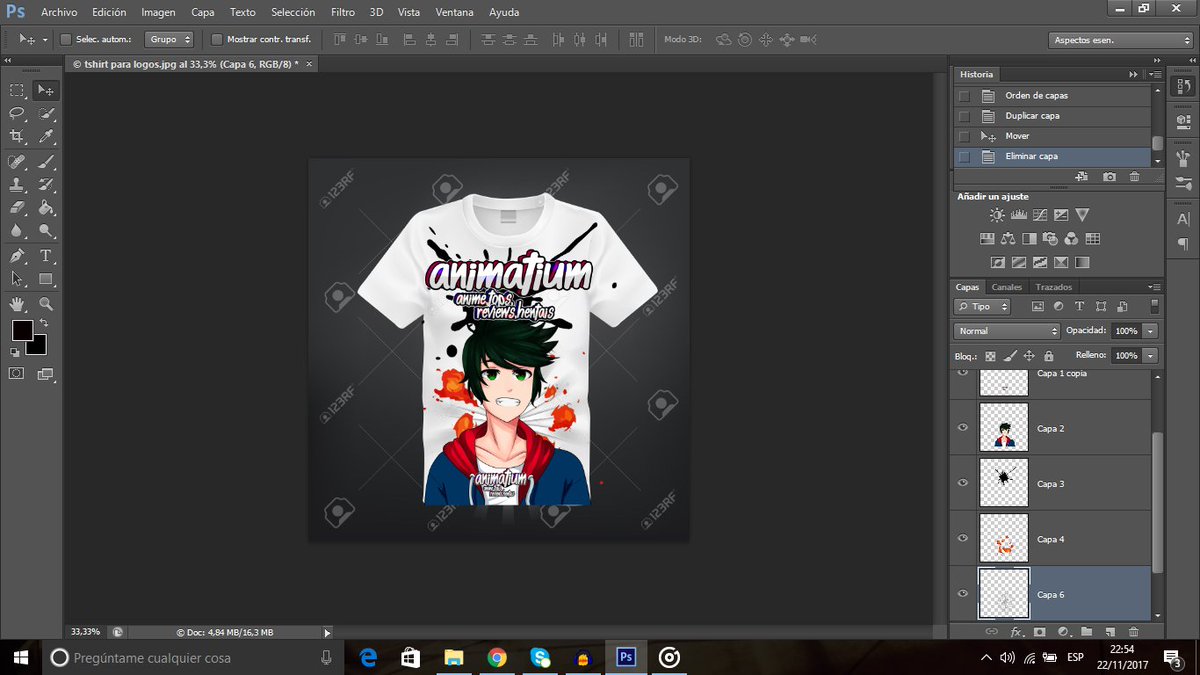Open the Aspectos esen. workspace dropdown
Screen dimensions: 1200x675
[1120, 40]
